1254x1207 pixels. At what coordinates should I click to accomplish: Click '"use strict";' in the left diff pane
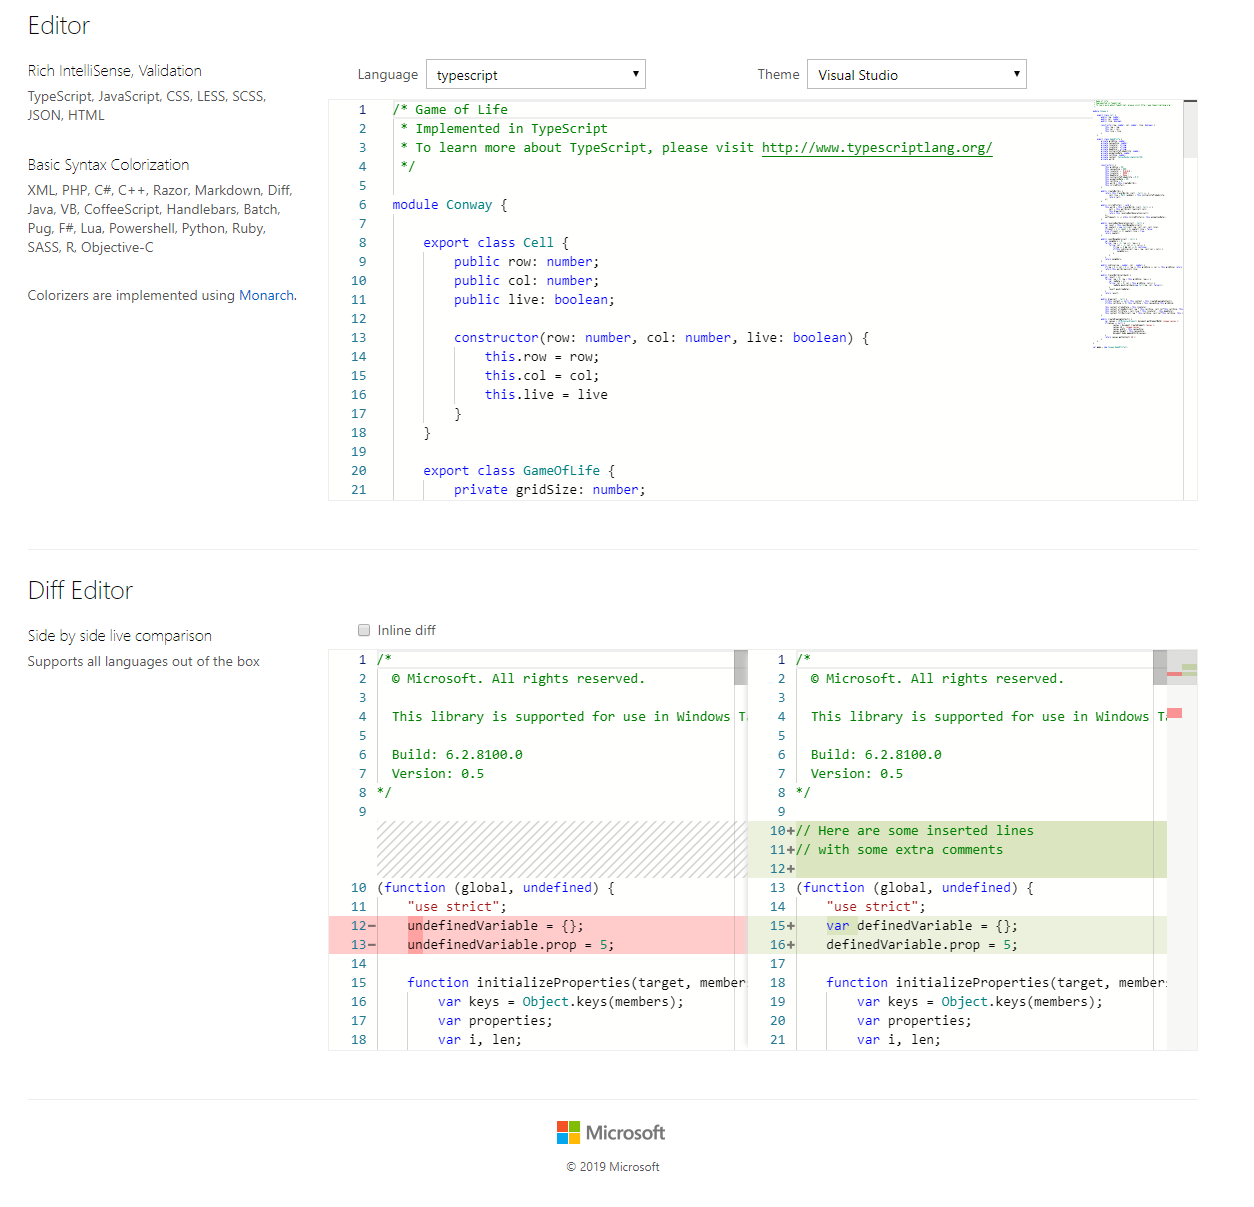click(457, 907)
